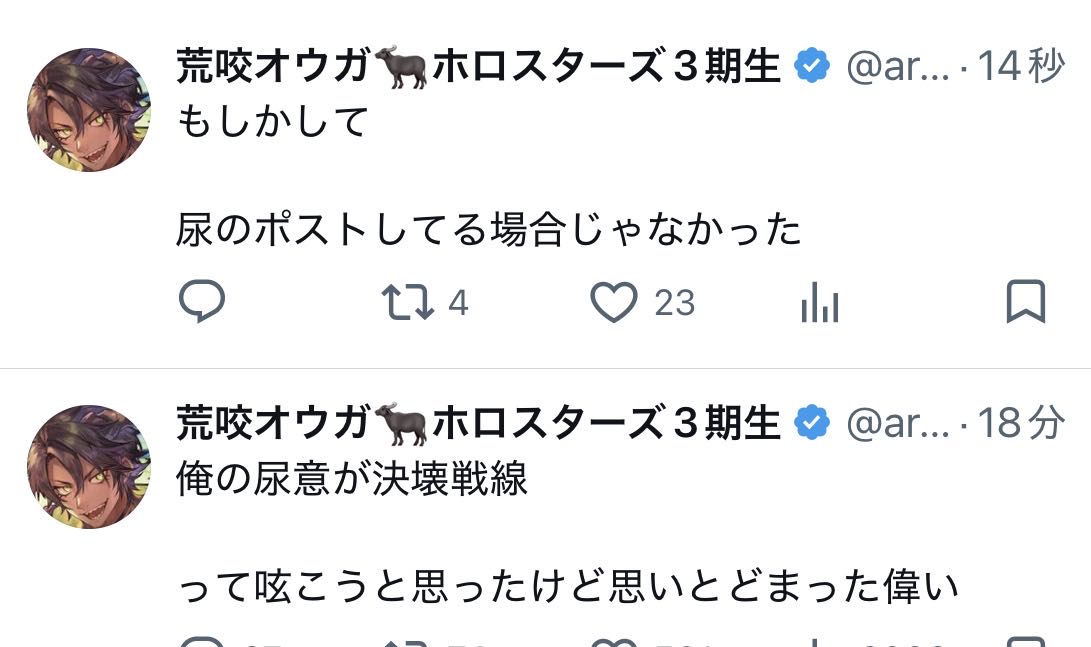
Task: Click the @ar… handle on the 14秒 post
Action: tap(897, 67)
